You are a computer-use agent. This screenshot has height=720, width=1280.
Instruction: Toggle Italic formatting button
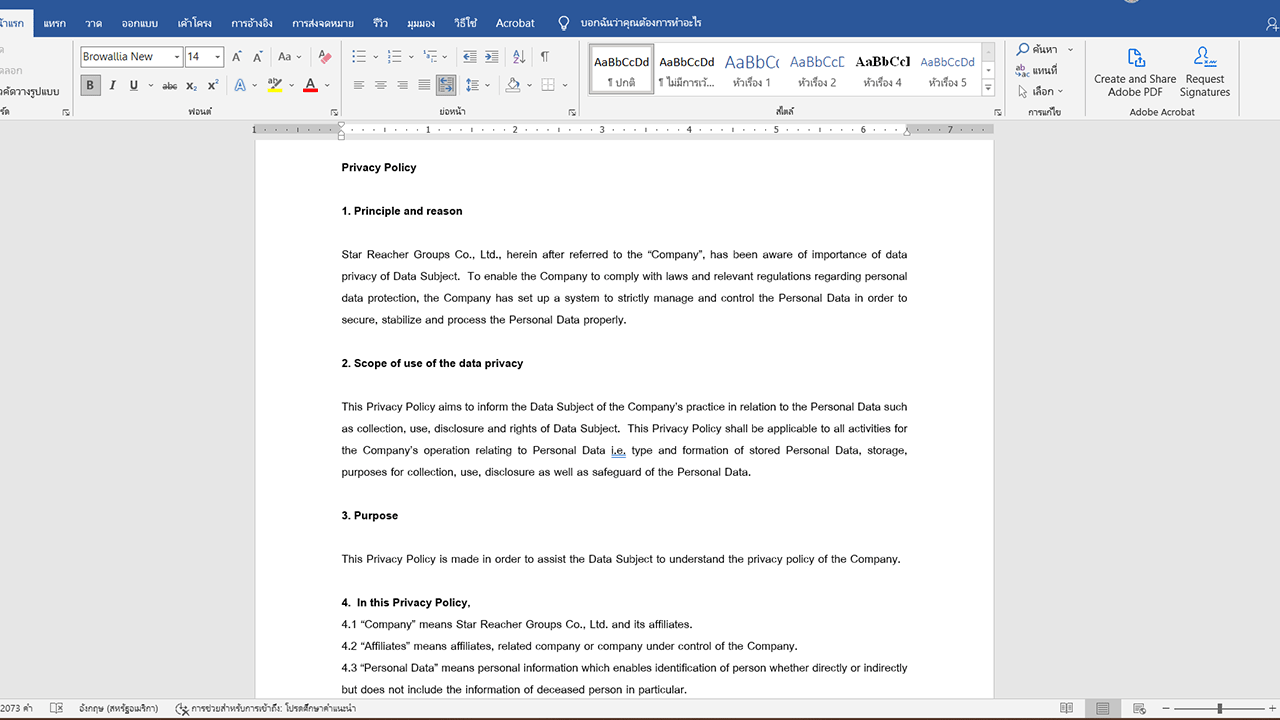pyautogui.click(x=112, y=86)
